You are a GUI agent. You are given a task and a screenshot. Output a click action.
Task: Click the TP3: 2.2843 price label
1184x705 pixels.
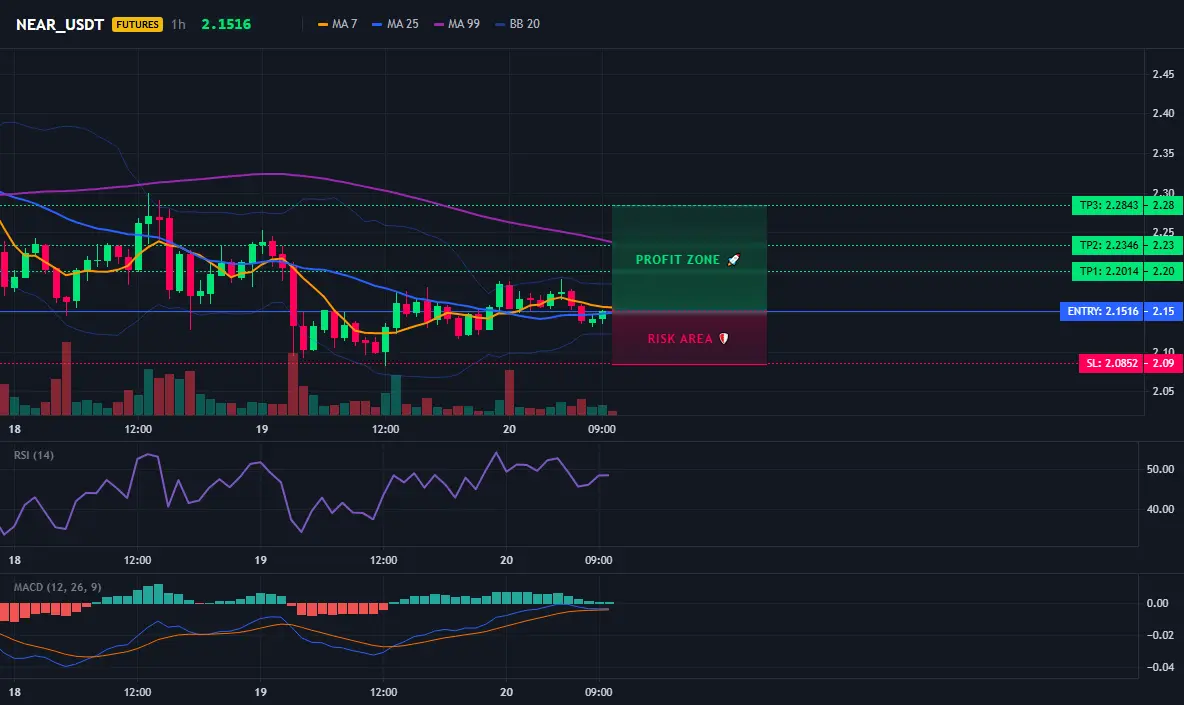coord(1108,205)
